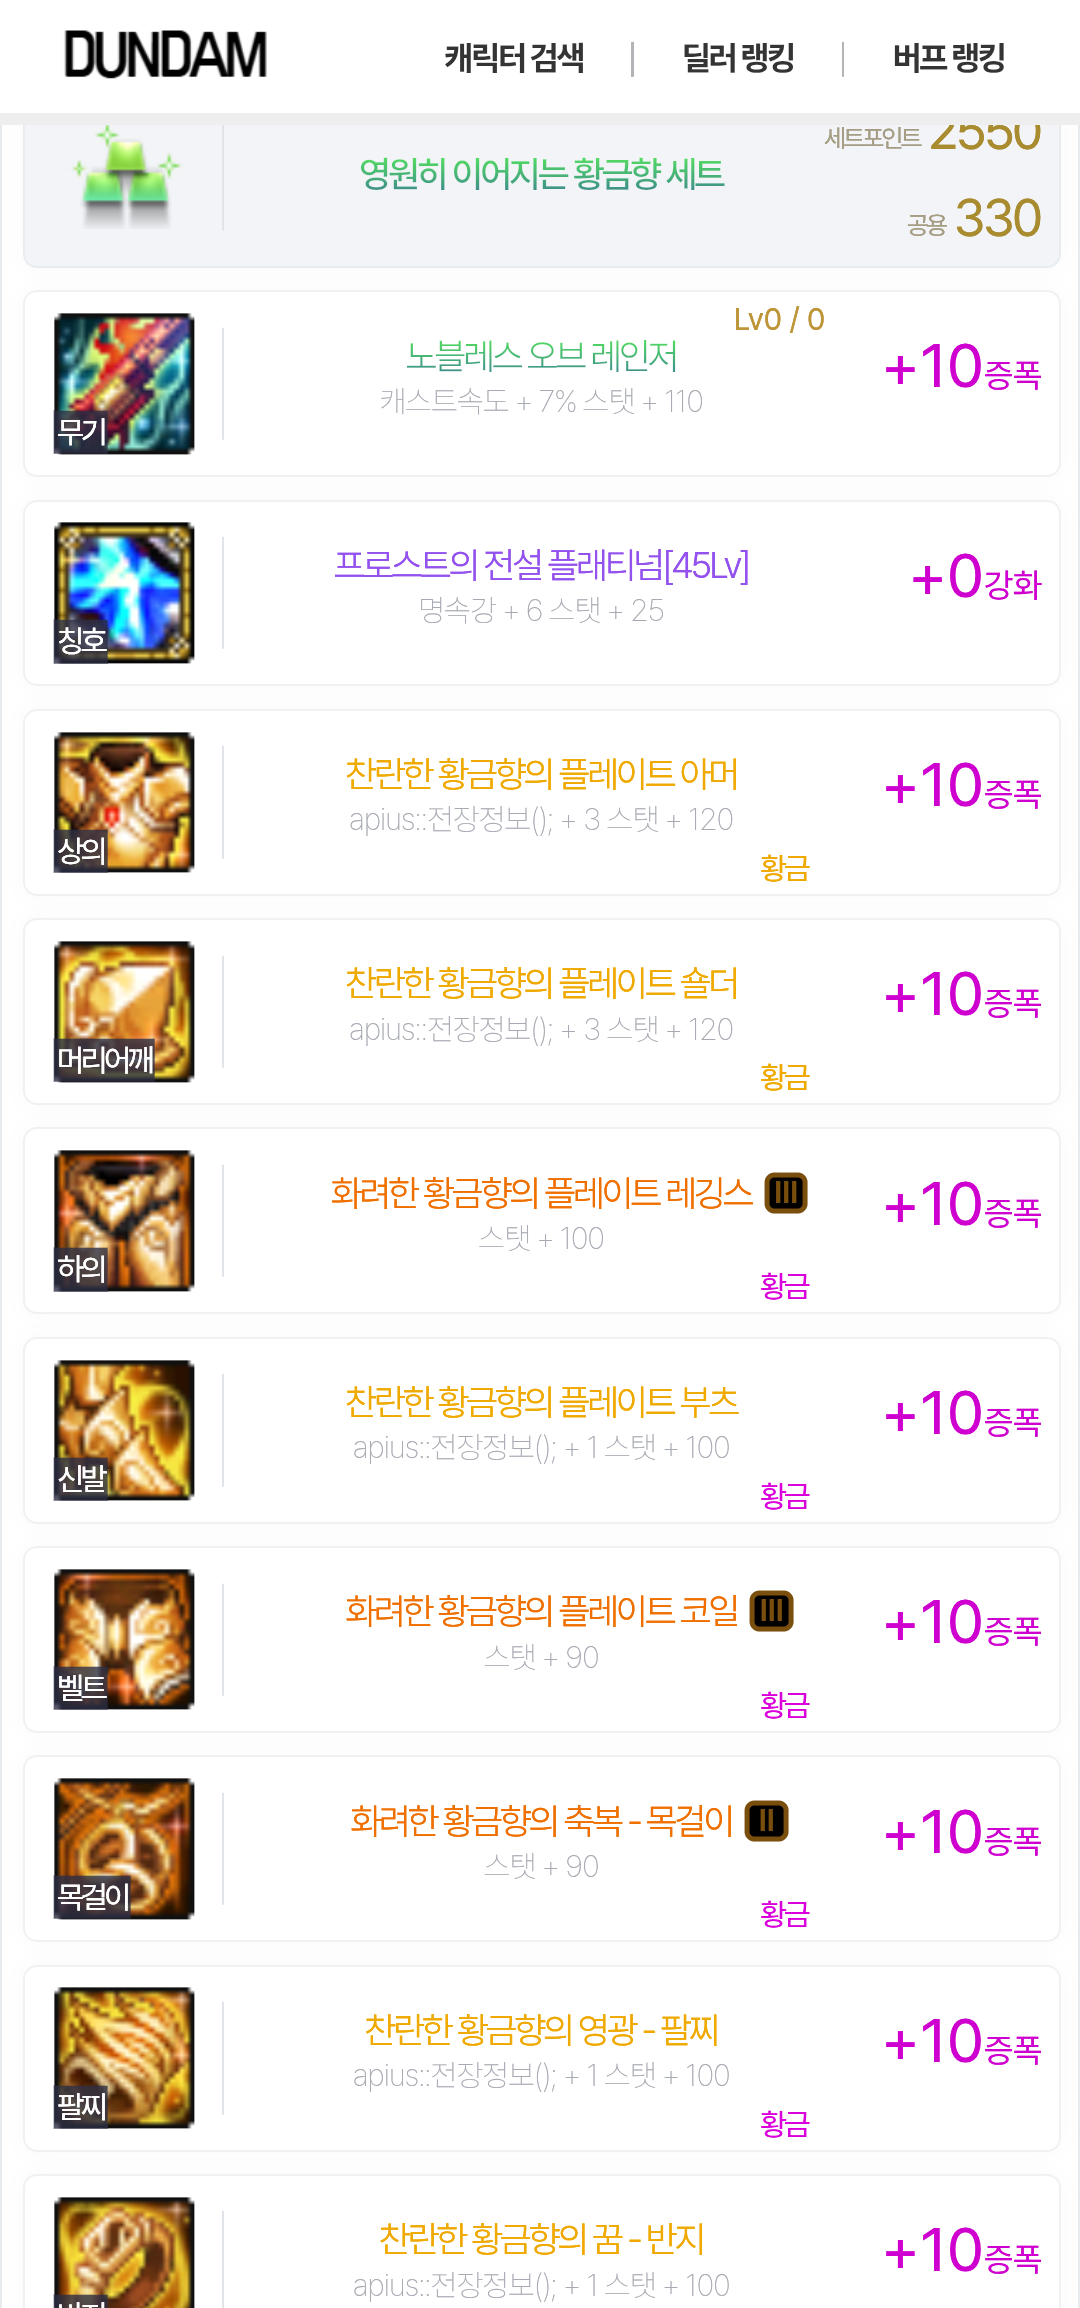
Task: Click the green gold-bar set icon
Action: (x=126, y=176)
